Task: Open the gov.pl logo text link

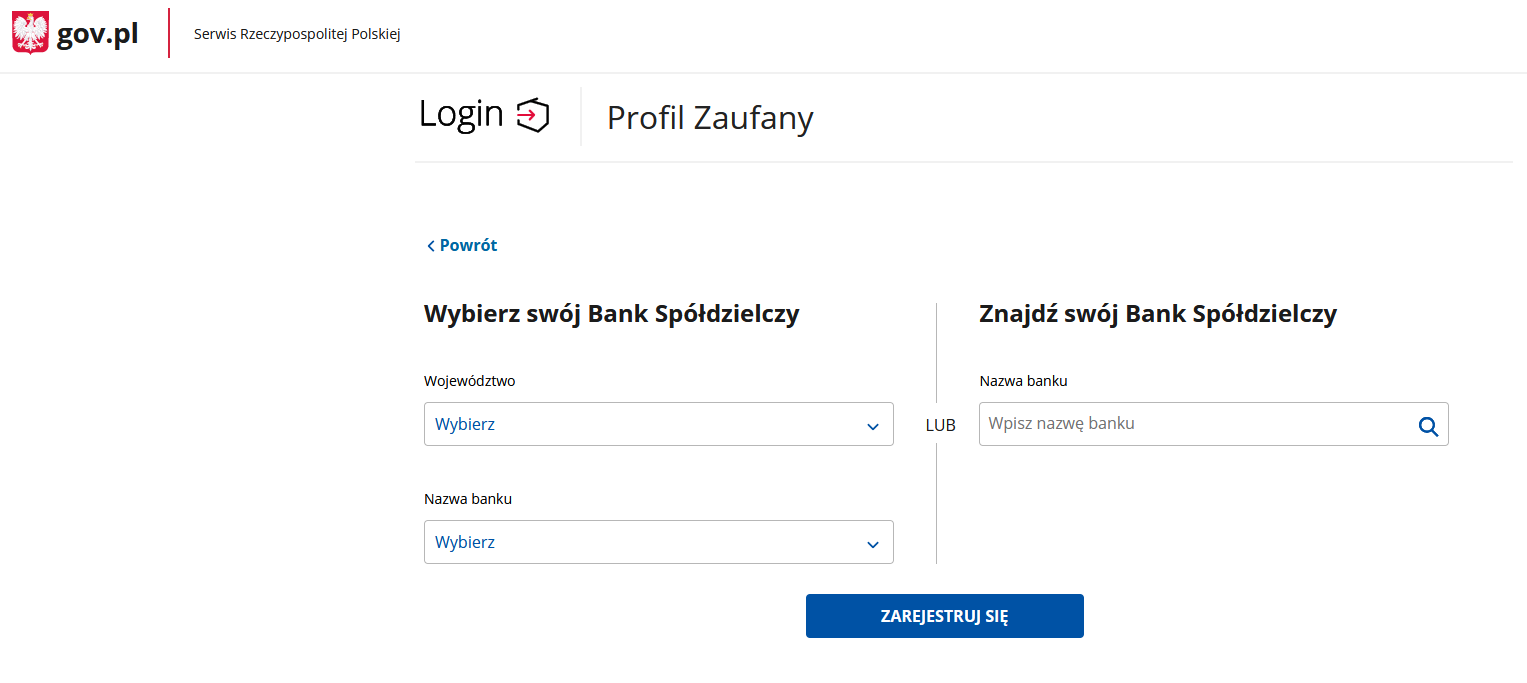Action: coord(97,35)
